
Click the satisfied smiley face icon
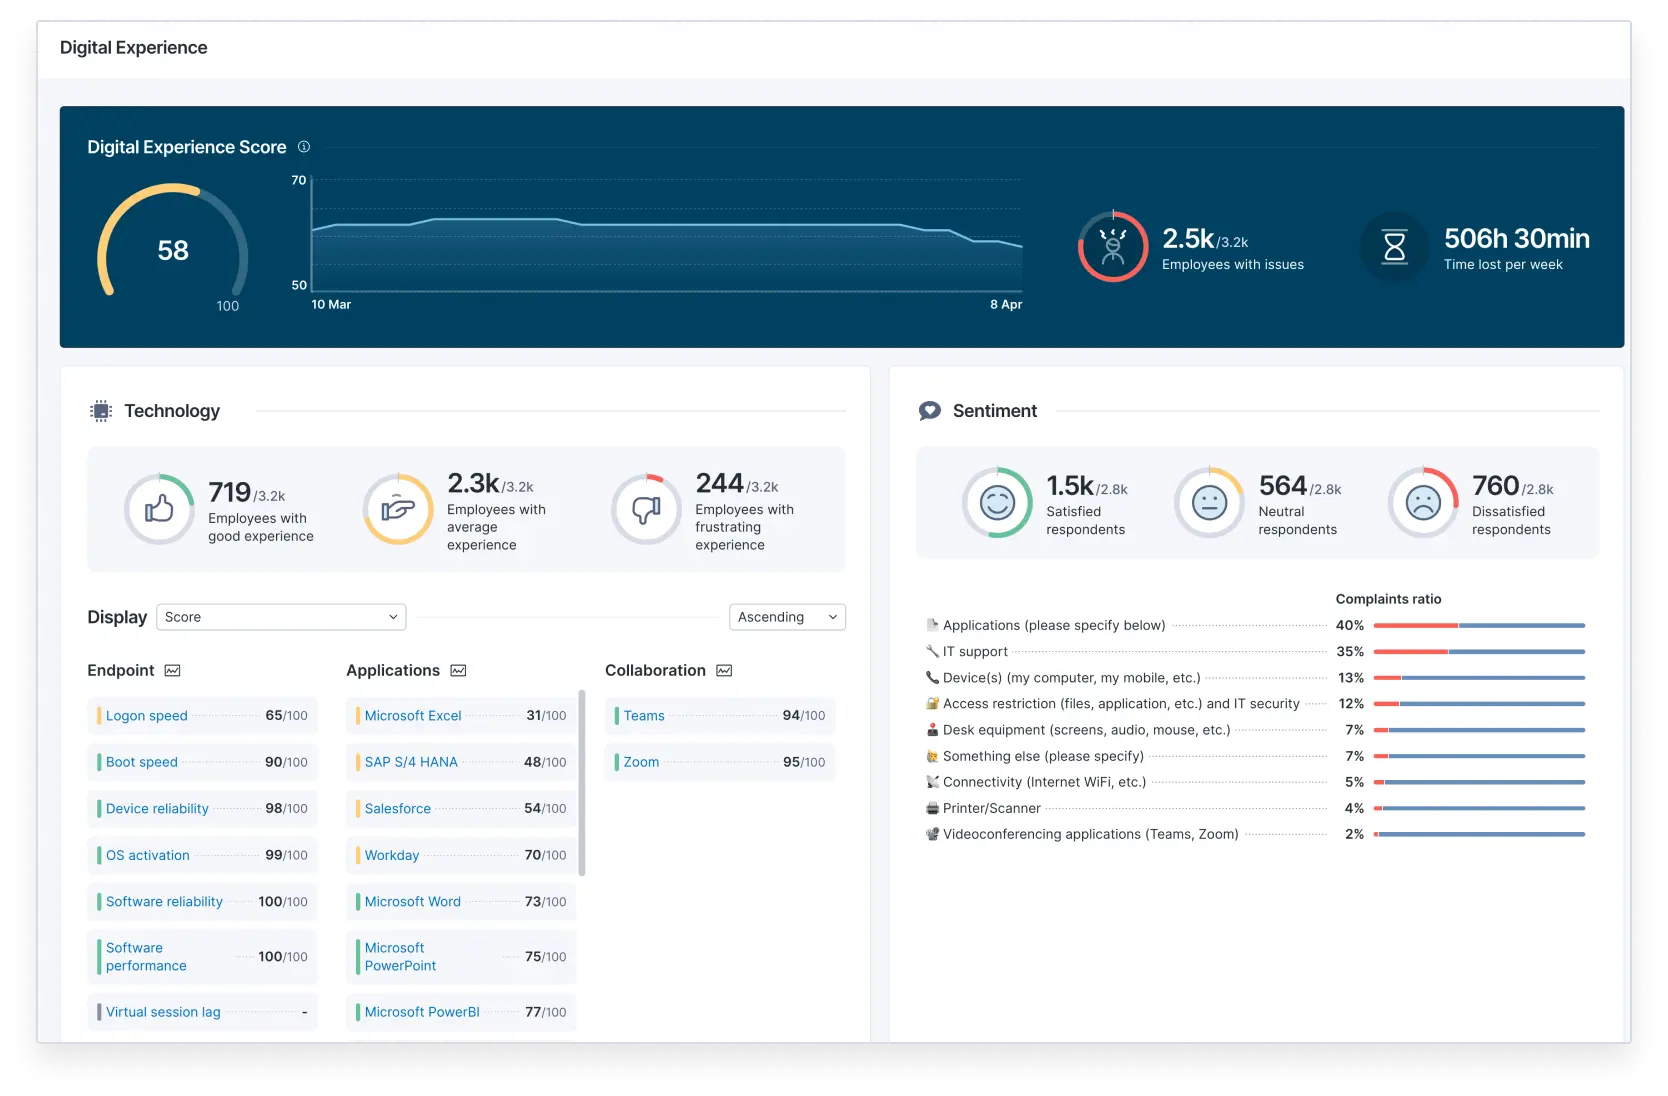click(x=997, y=502)
